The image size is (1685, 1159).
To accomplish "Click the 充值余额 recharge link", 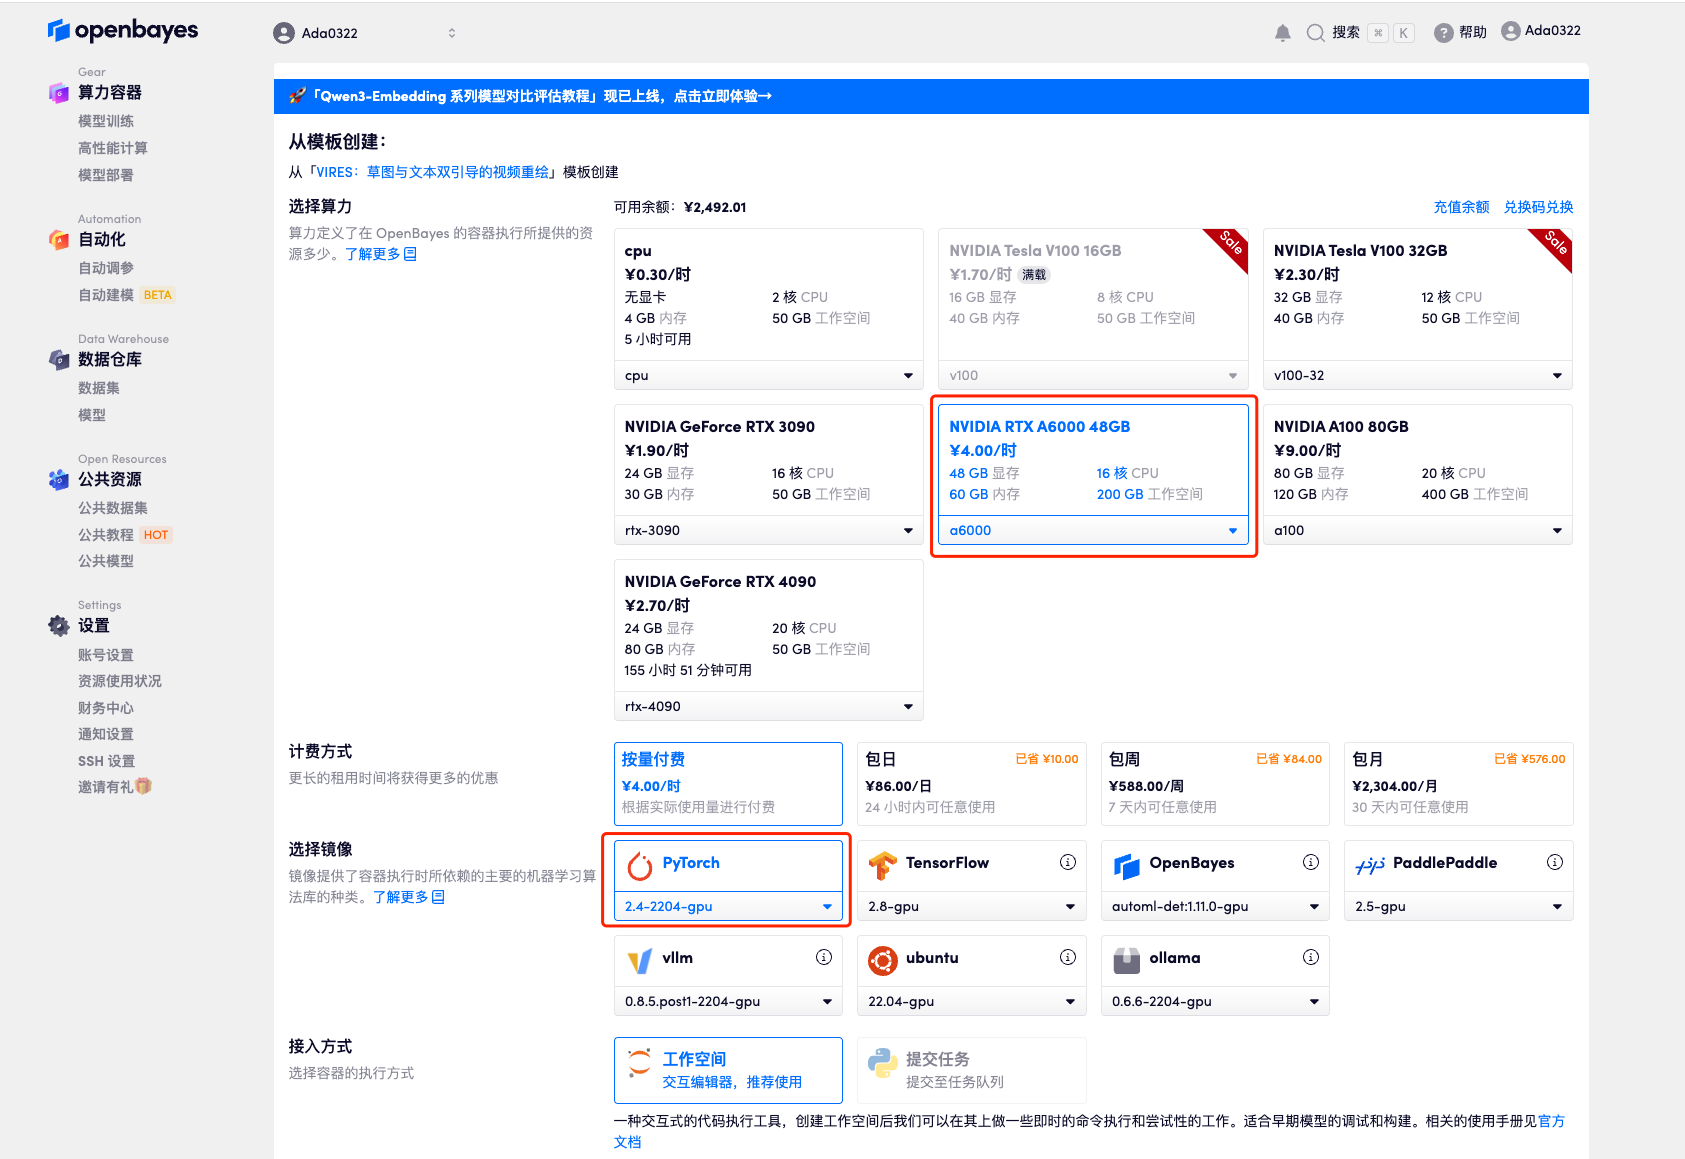I will (1461, 207).
